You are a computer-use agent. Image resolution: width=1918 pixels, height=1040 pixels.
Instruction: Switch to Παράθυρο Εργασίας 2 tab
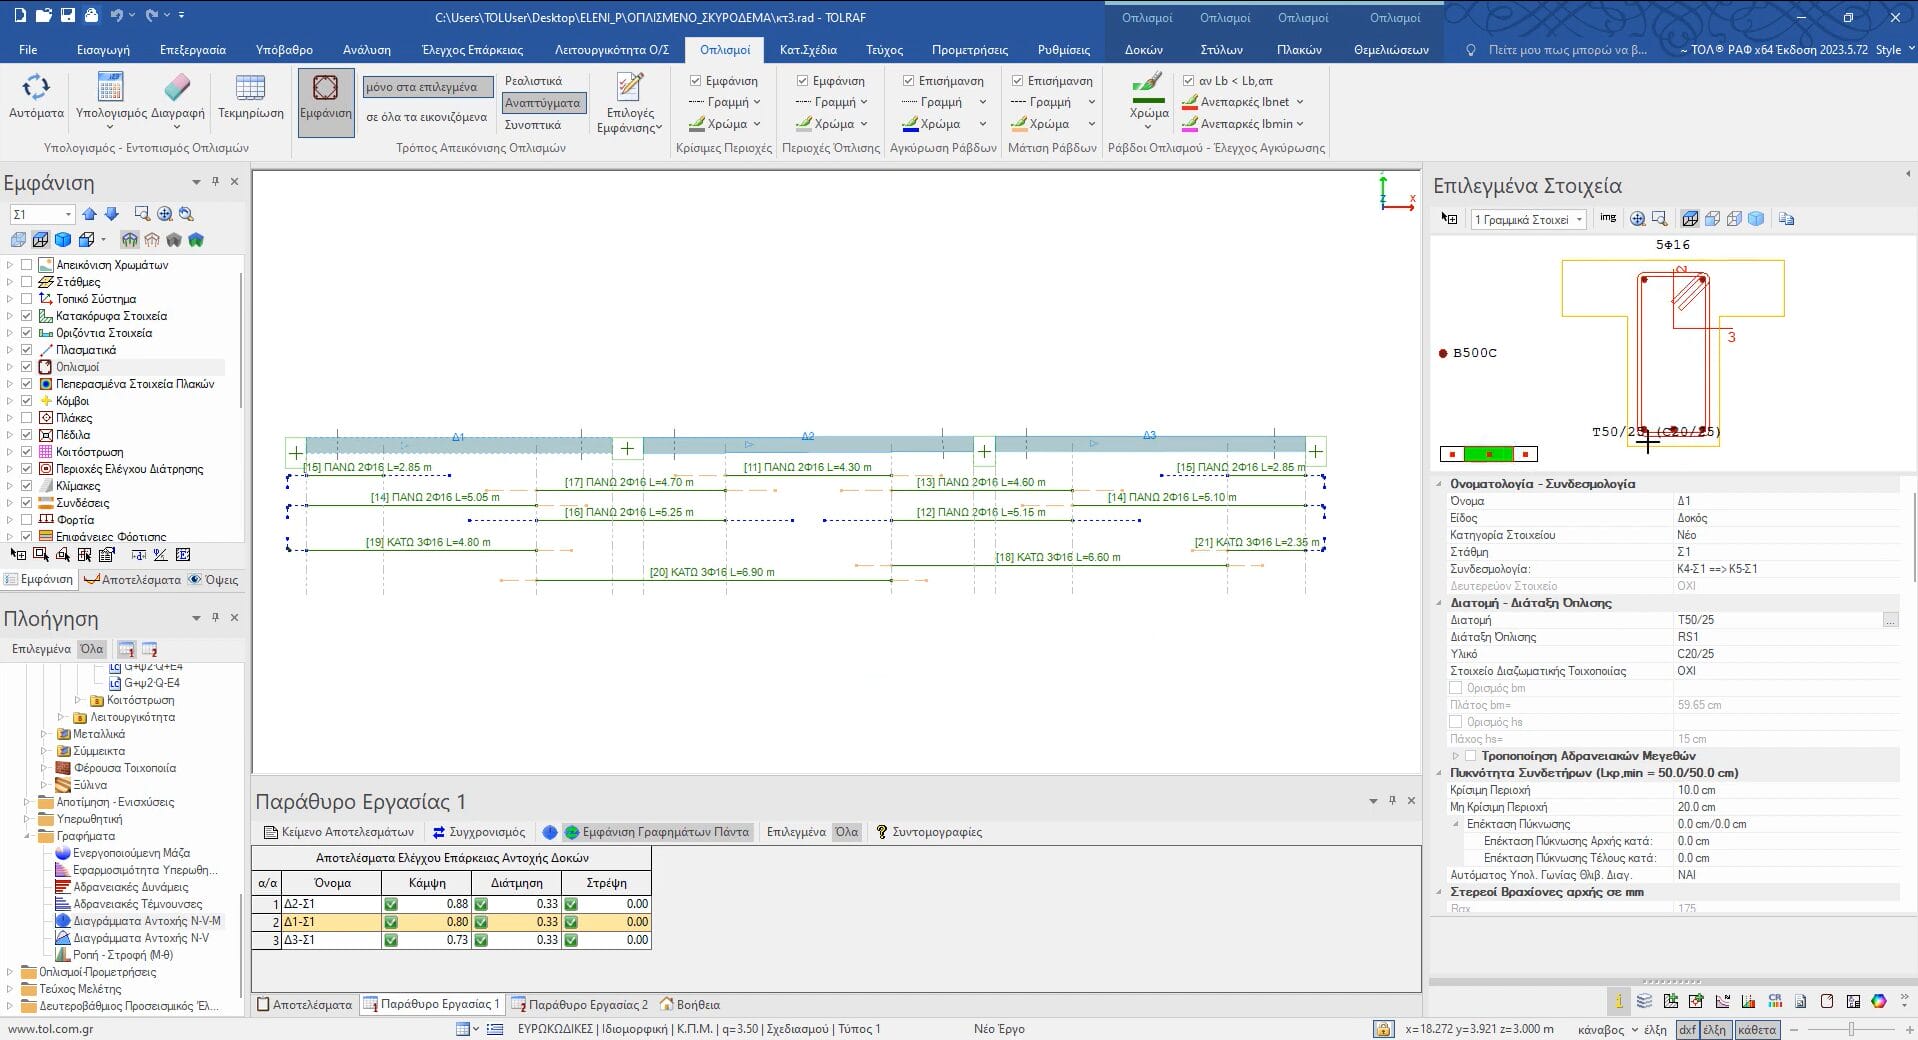click(x=580, y=1005)
